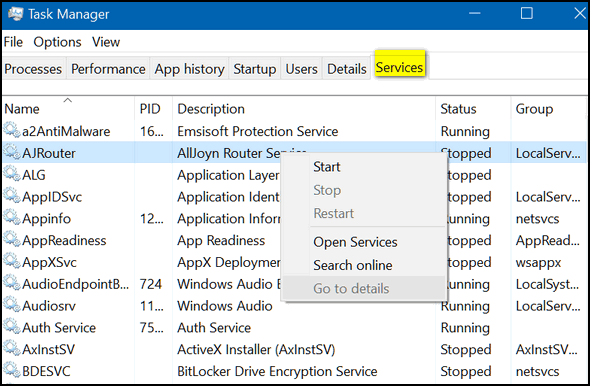This screenshot has width=590, height=386.
Task: Select the AppXSvc service name
Action: [x=49, y=262]
